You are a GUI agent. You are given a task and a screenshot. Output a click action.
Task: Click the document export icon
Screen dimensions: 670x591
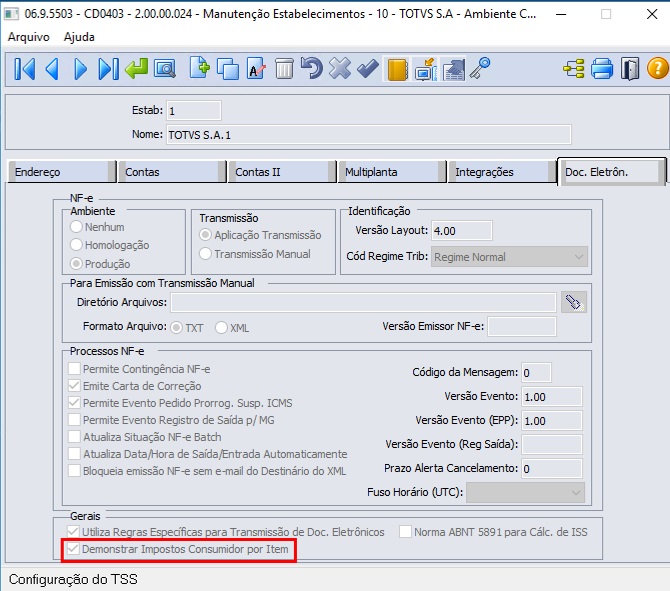[x=454, y=69]
